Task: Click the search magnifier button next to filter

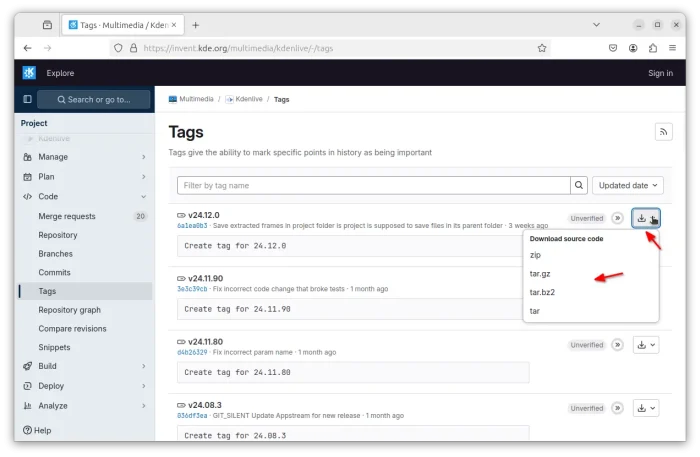Action: click(579, 185)
